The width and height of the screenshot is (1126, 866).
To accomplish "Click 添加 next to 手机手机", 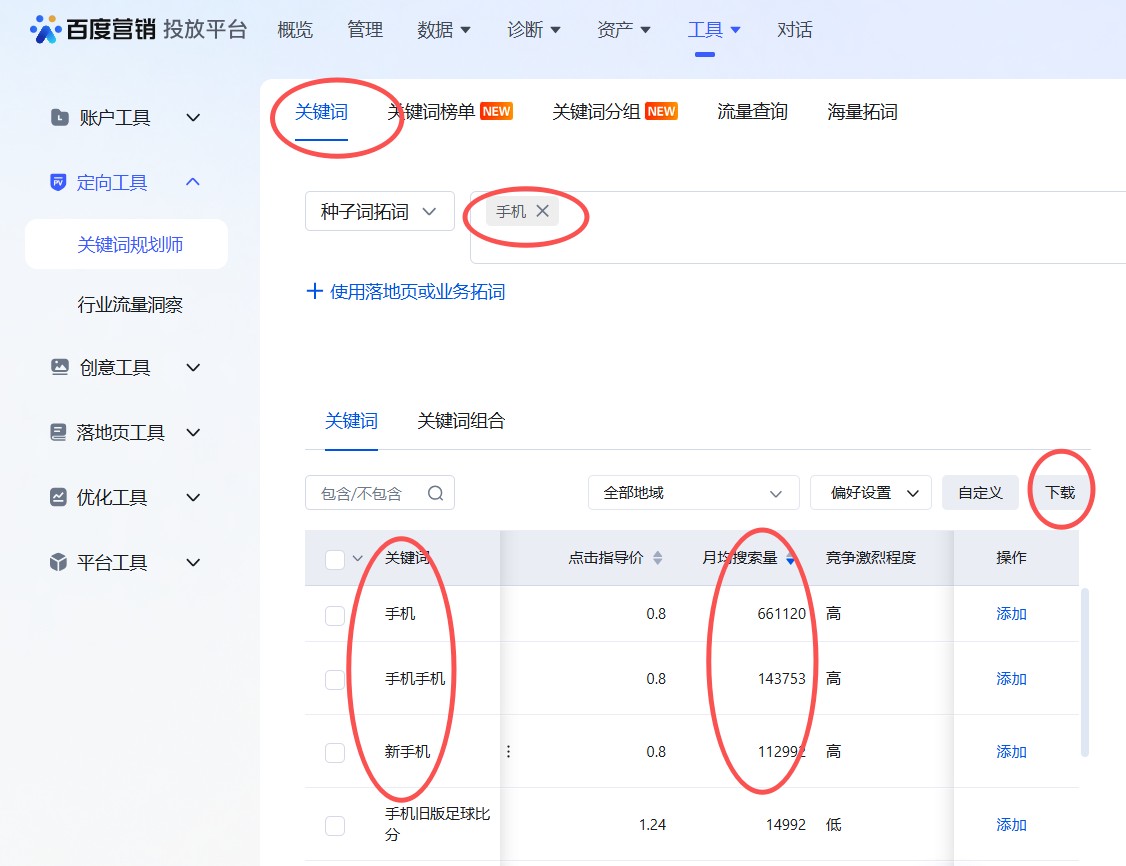I will pos(1011,678).
